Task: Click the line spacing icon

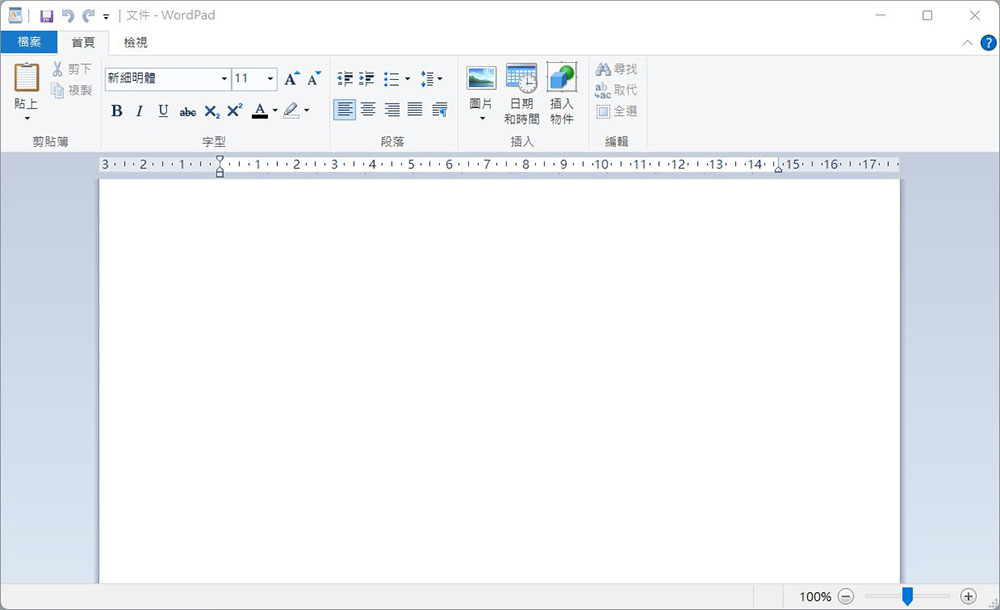Action: (x=427, y=78)
